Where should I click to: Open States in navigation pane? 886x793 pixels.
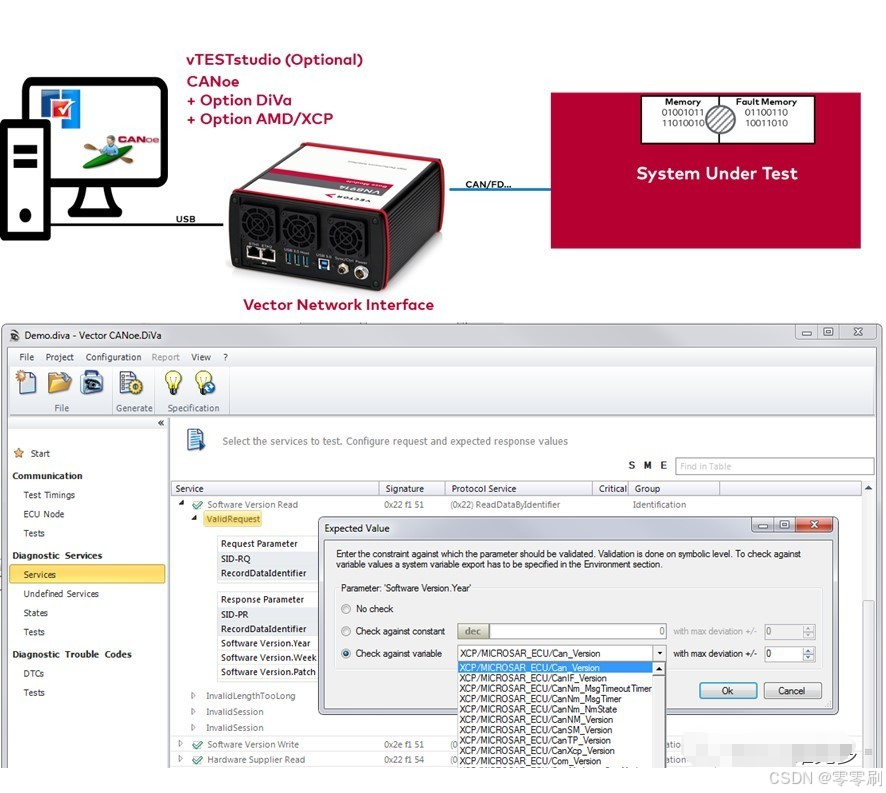[36, 613]
